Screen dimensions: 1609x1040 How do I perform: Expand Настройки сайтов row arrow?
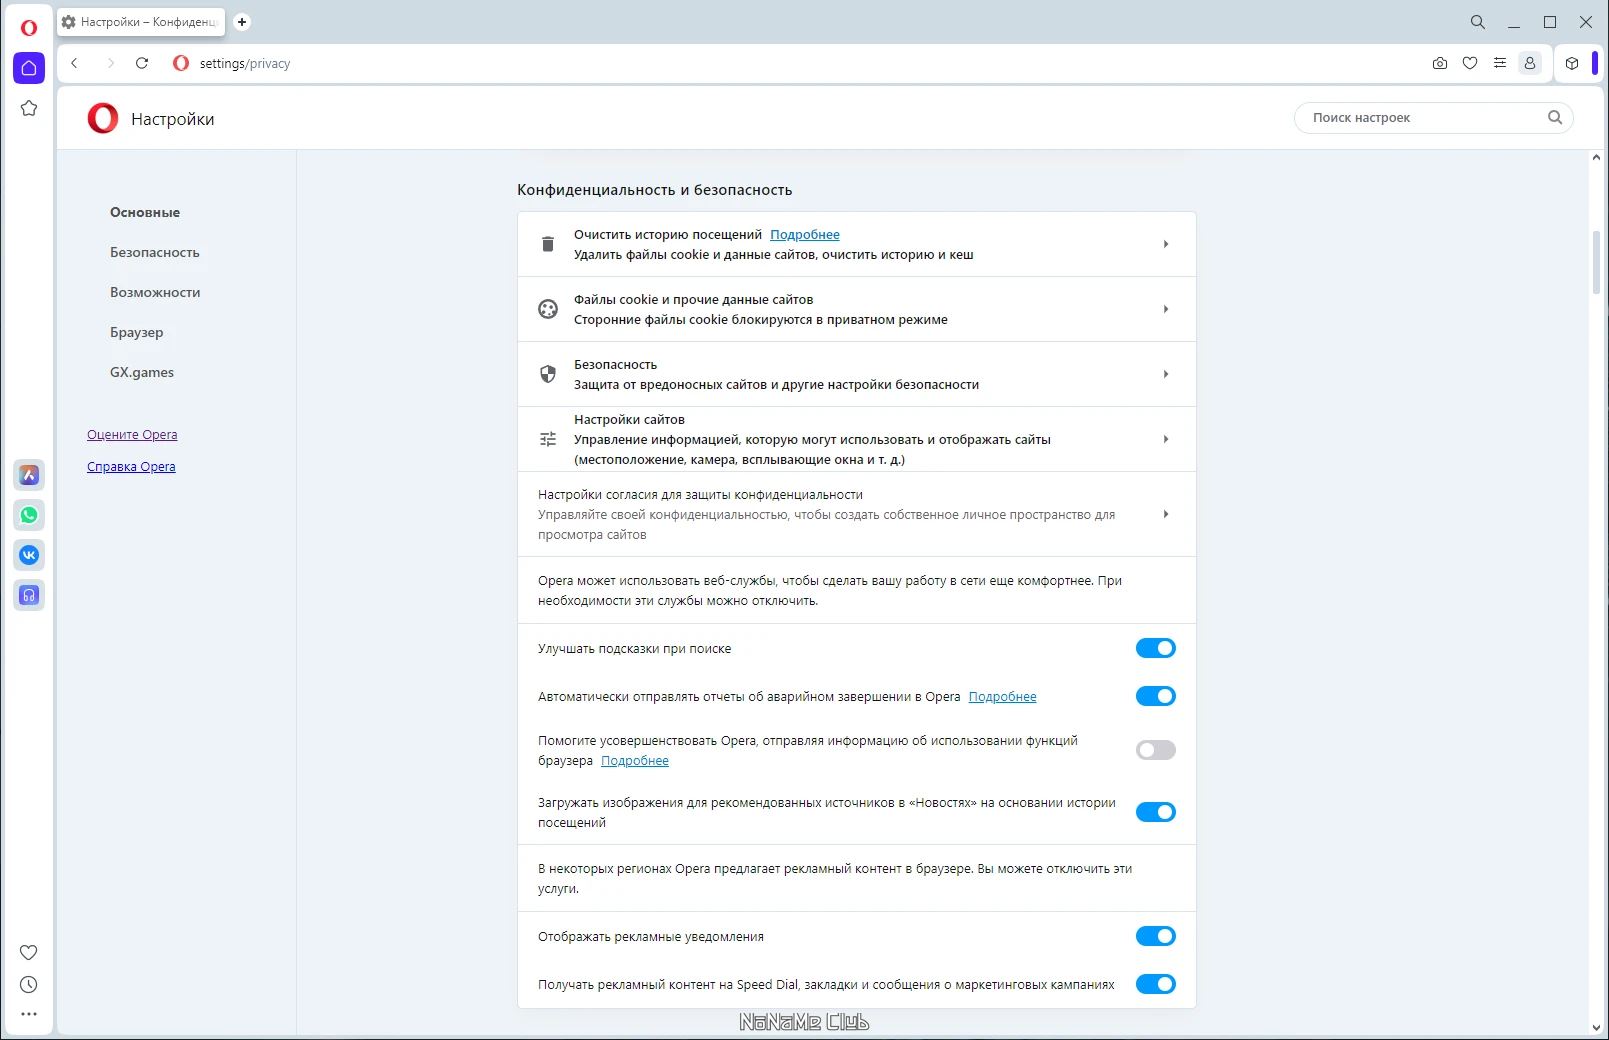pyautogui.click(x=1166, y=439)
